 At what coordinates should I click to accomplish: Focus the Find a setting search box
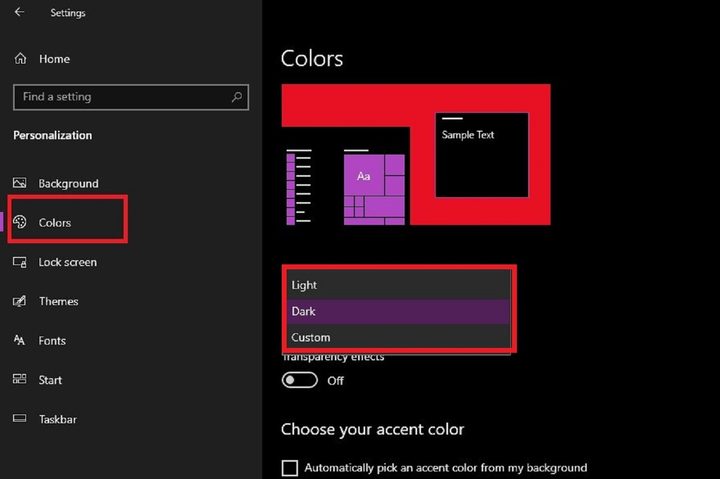point(131,97)
